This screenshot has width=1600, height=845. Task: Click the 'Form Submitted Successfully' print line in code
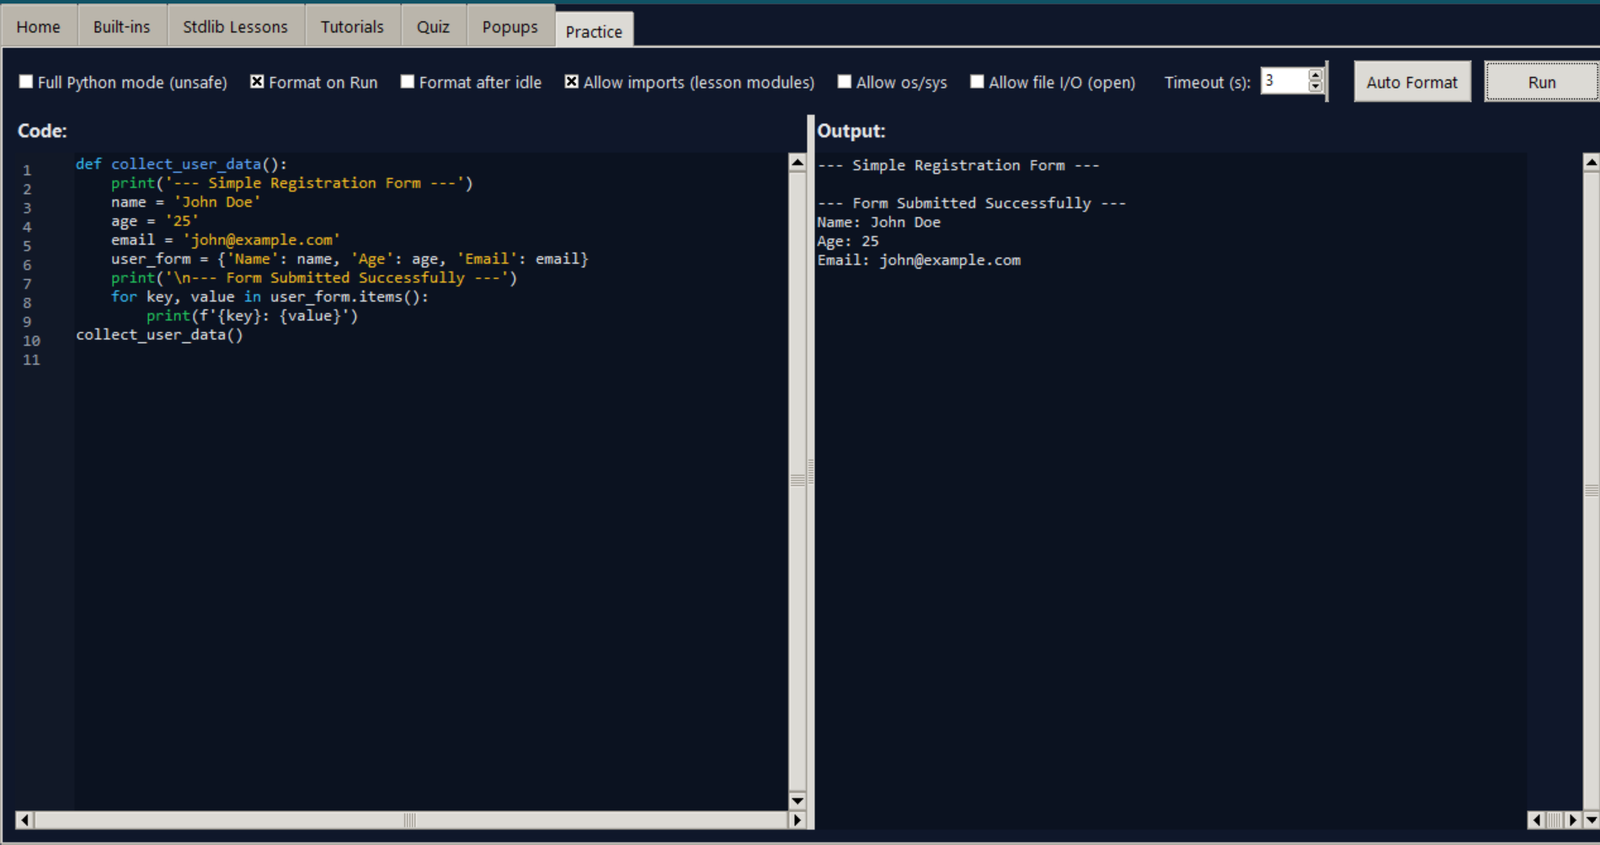pos(313,278)
